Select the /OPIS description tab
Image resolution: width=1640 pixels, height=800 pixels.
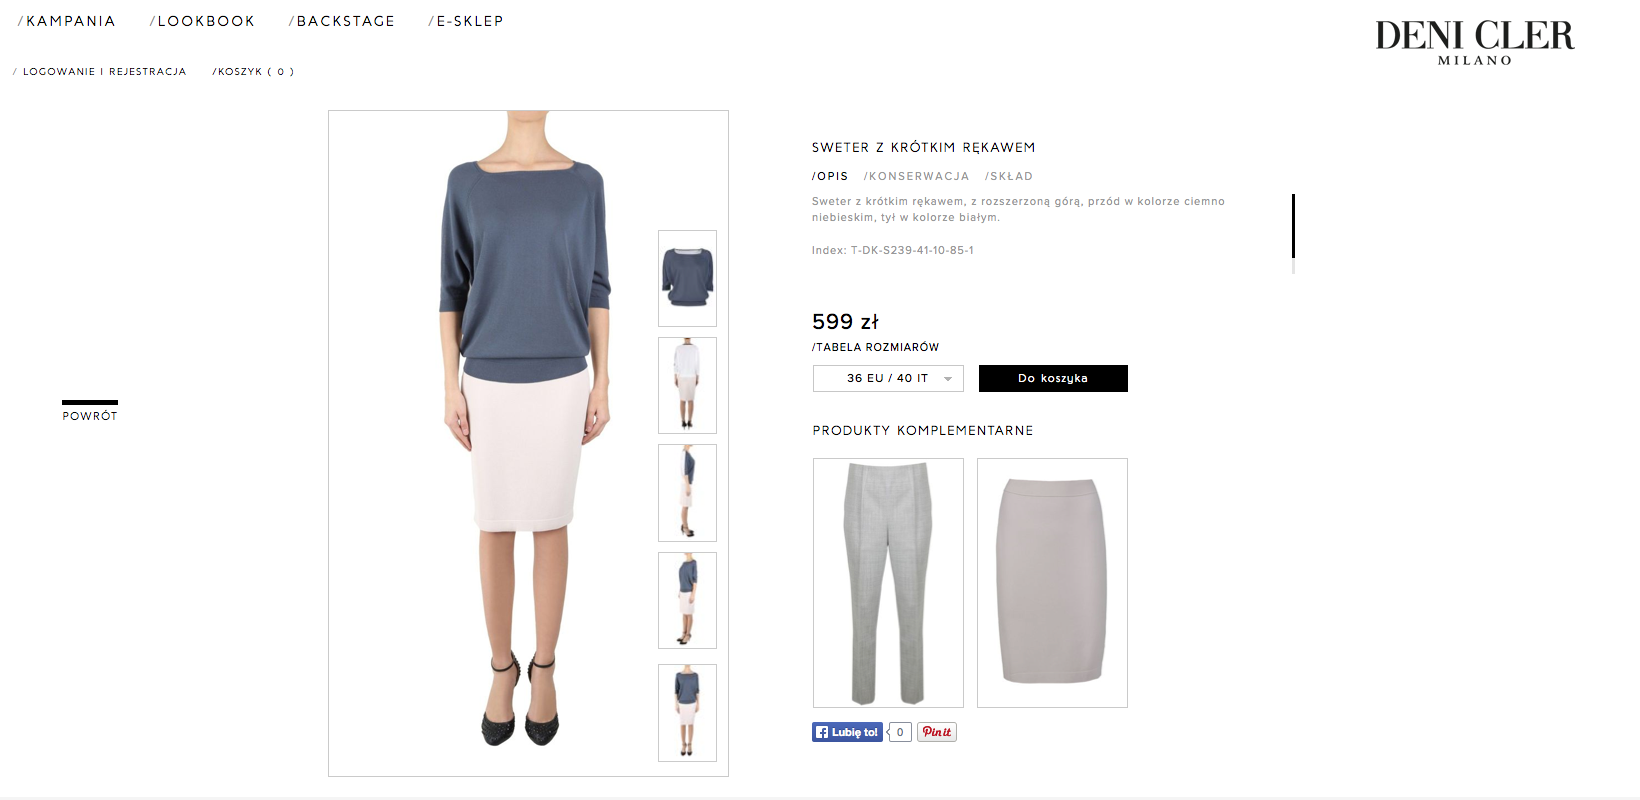tap(830, 176)
